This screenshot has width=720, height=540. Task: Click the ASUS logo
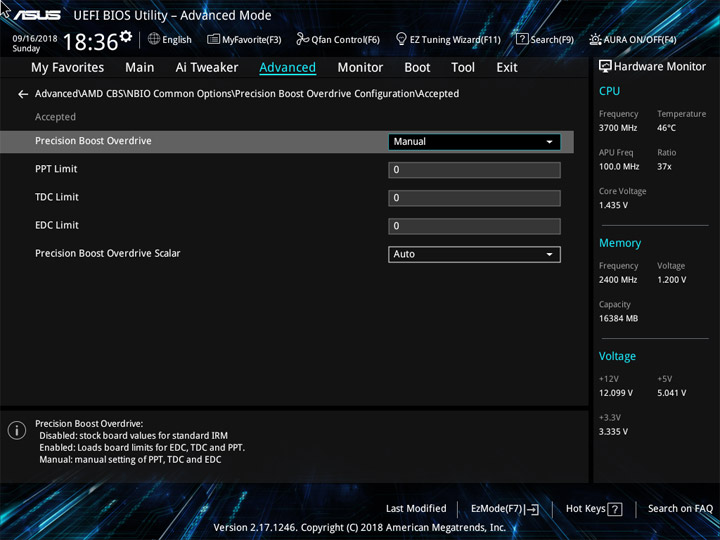point(37,15)
